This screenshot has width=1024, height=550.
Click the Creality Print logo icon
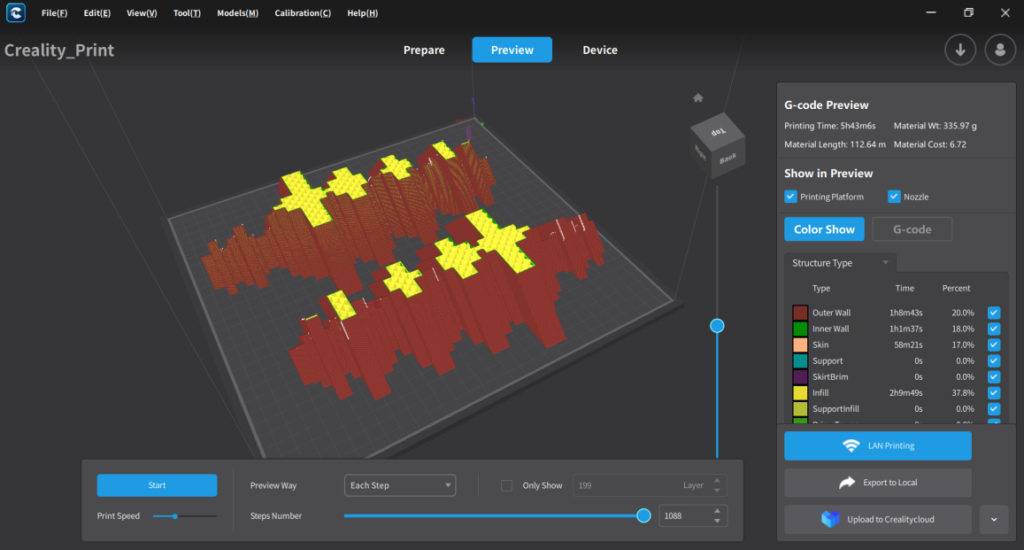click(x=16, y=12)
